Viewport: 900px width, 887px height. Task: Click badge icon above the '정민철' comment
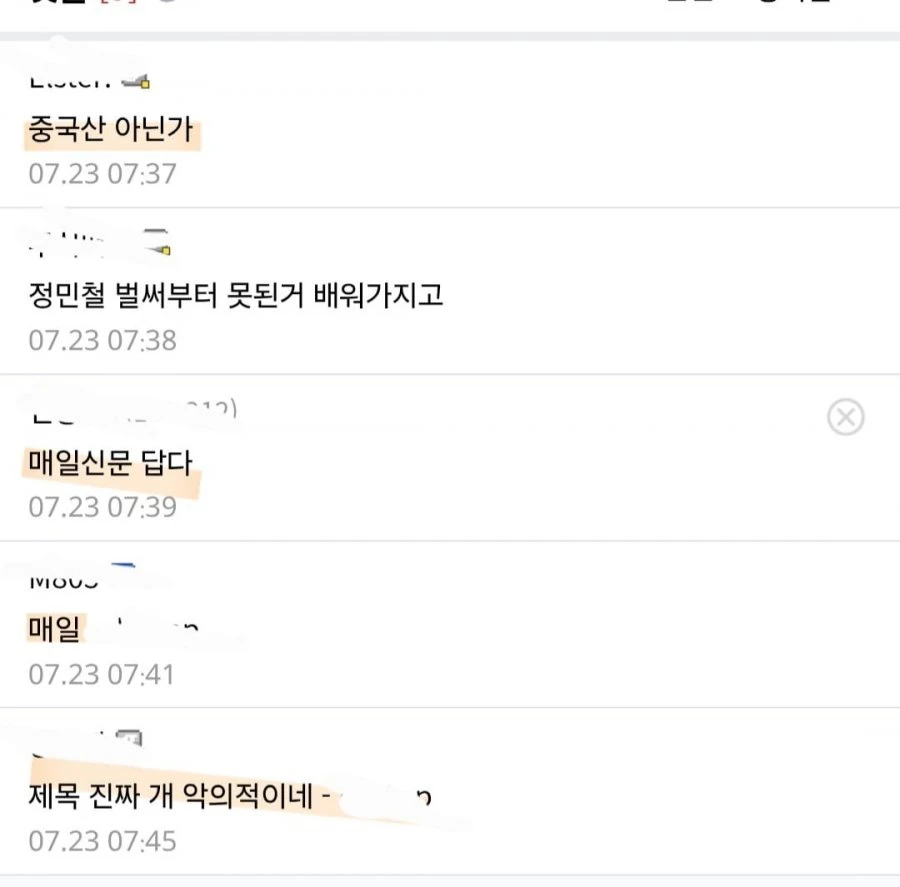pos(156,242)
